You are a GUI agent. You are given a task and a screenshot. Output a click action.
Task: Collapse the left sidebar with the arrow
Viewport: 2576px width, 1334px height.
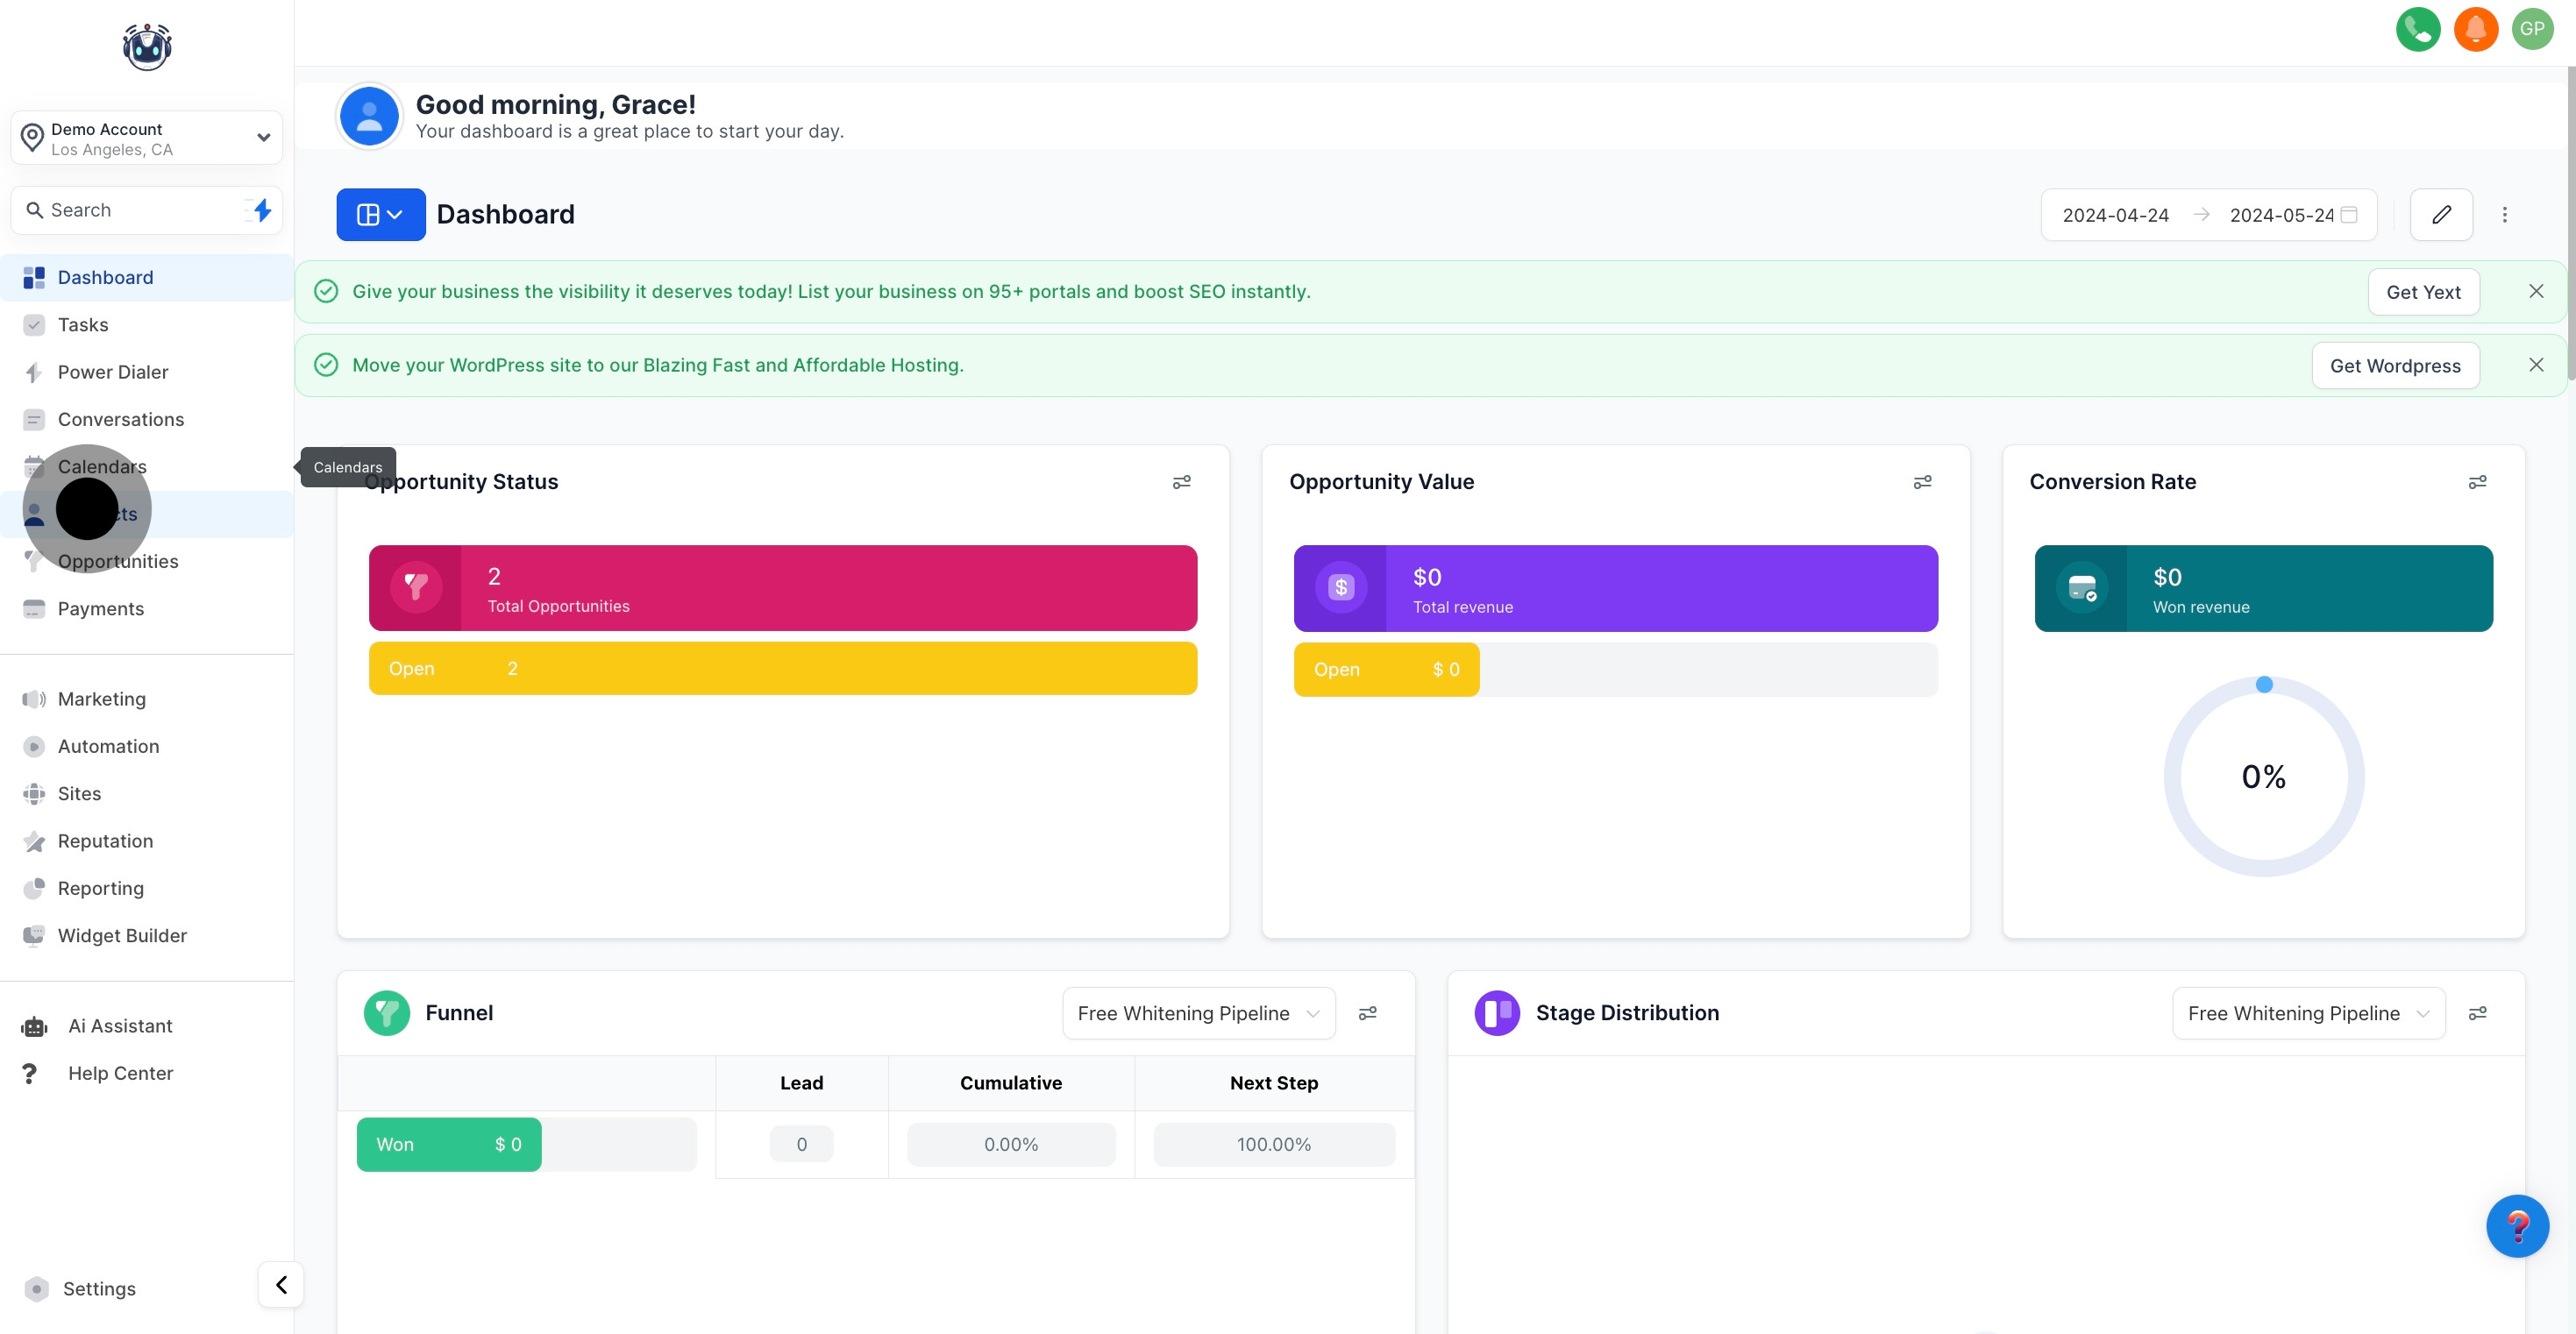(281, 1284)
